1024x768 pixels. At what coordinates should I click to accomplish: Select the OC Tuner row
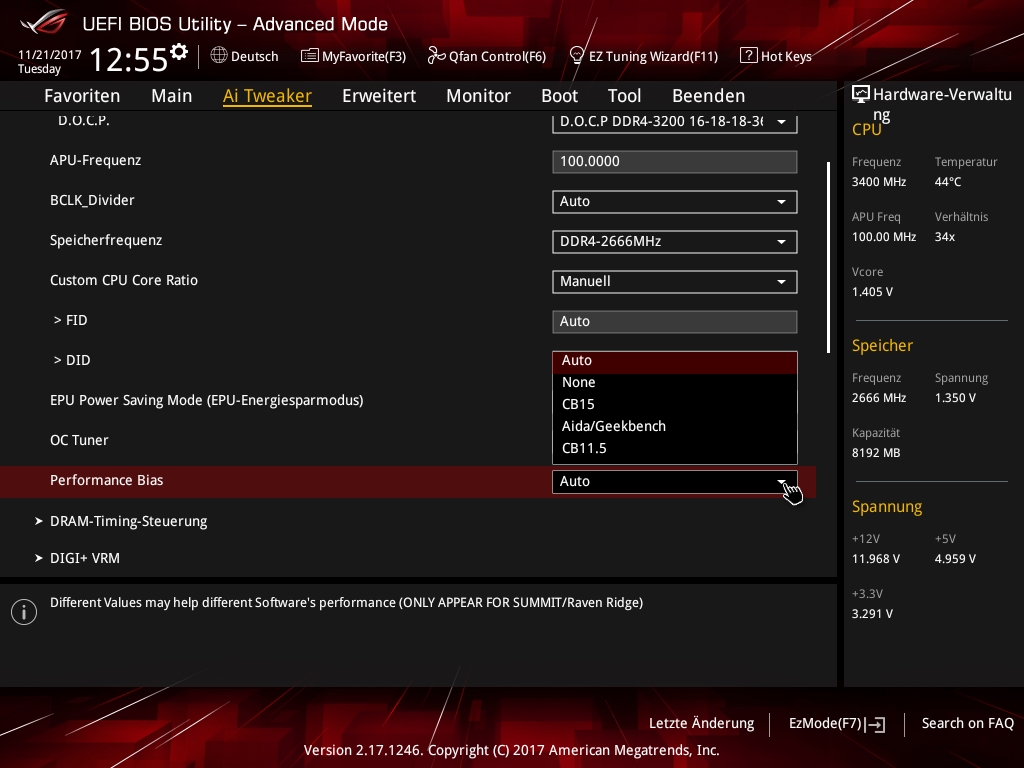[79, 441]
